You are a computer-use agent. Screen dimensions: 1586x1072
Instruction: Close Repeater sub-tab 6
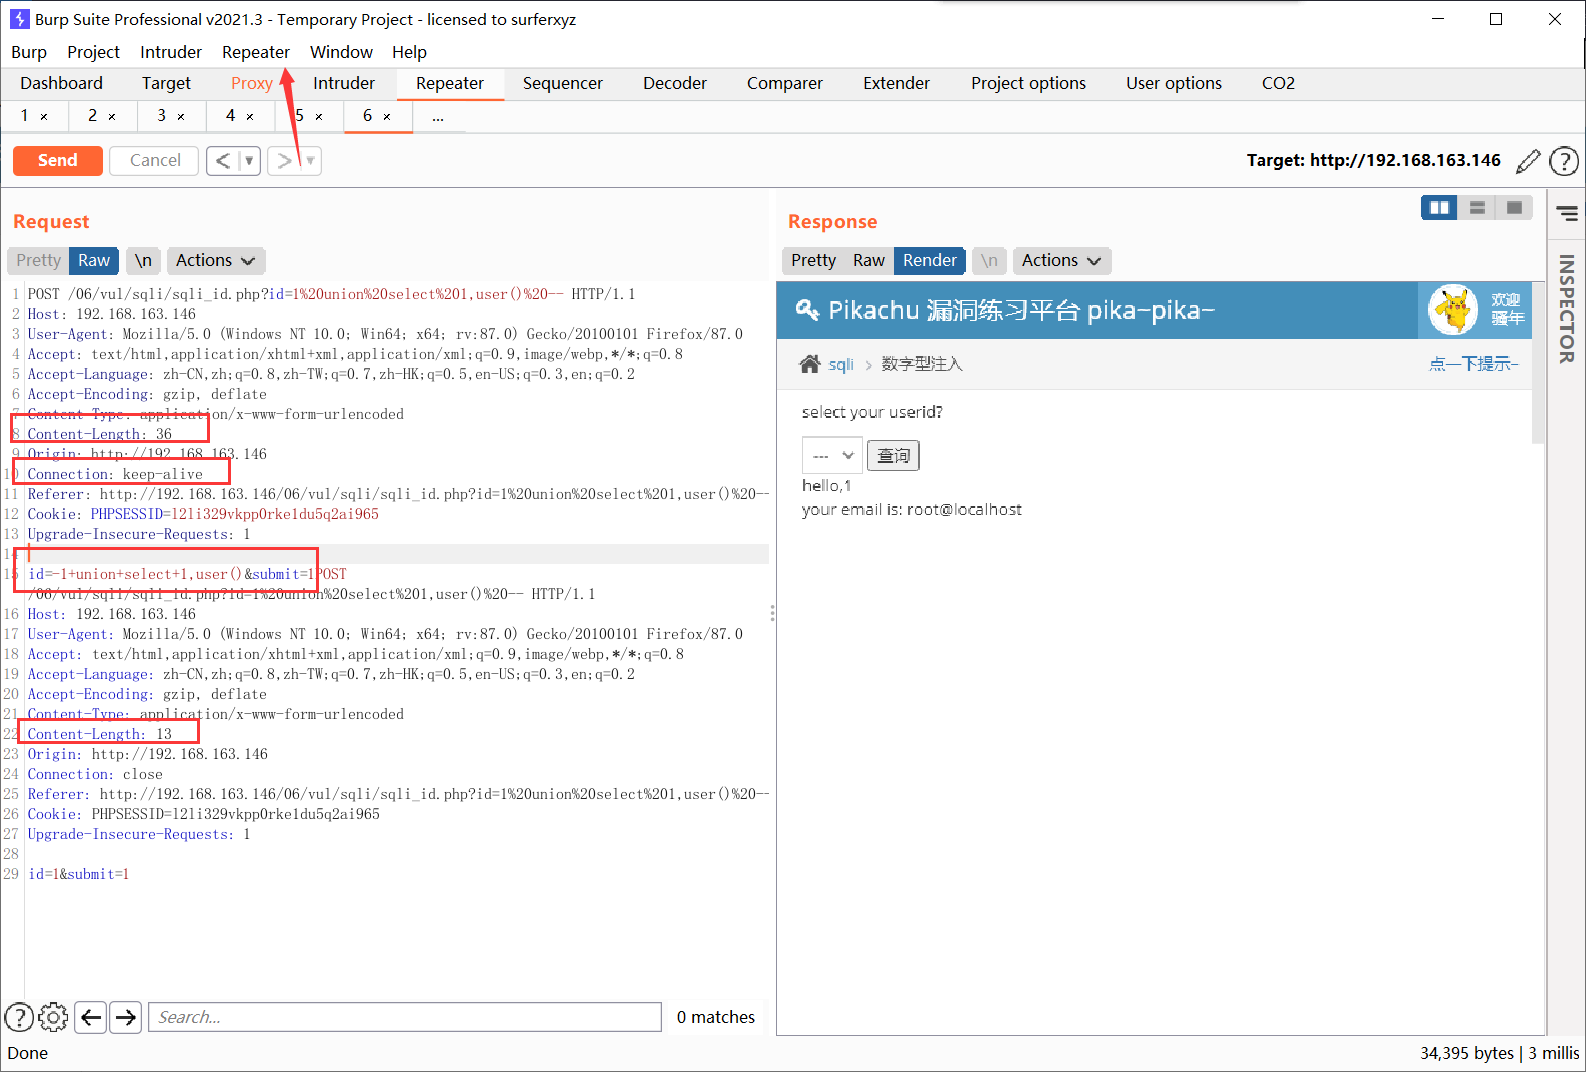[x=387, y=117]
